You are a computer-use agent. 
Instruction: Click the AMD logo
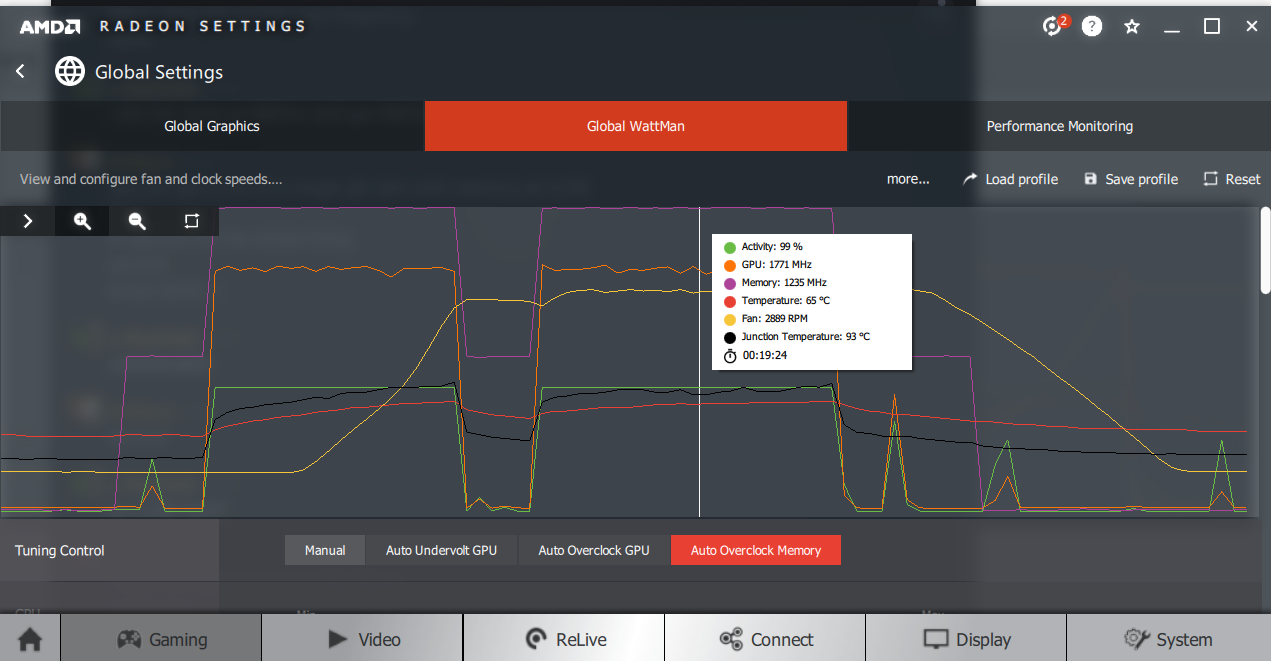pyautogui.click(x=49, y=27)
